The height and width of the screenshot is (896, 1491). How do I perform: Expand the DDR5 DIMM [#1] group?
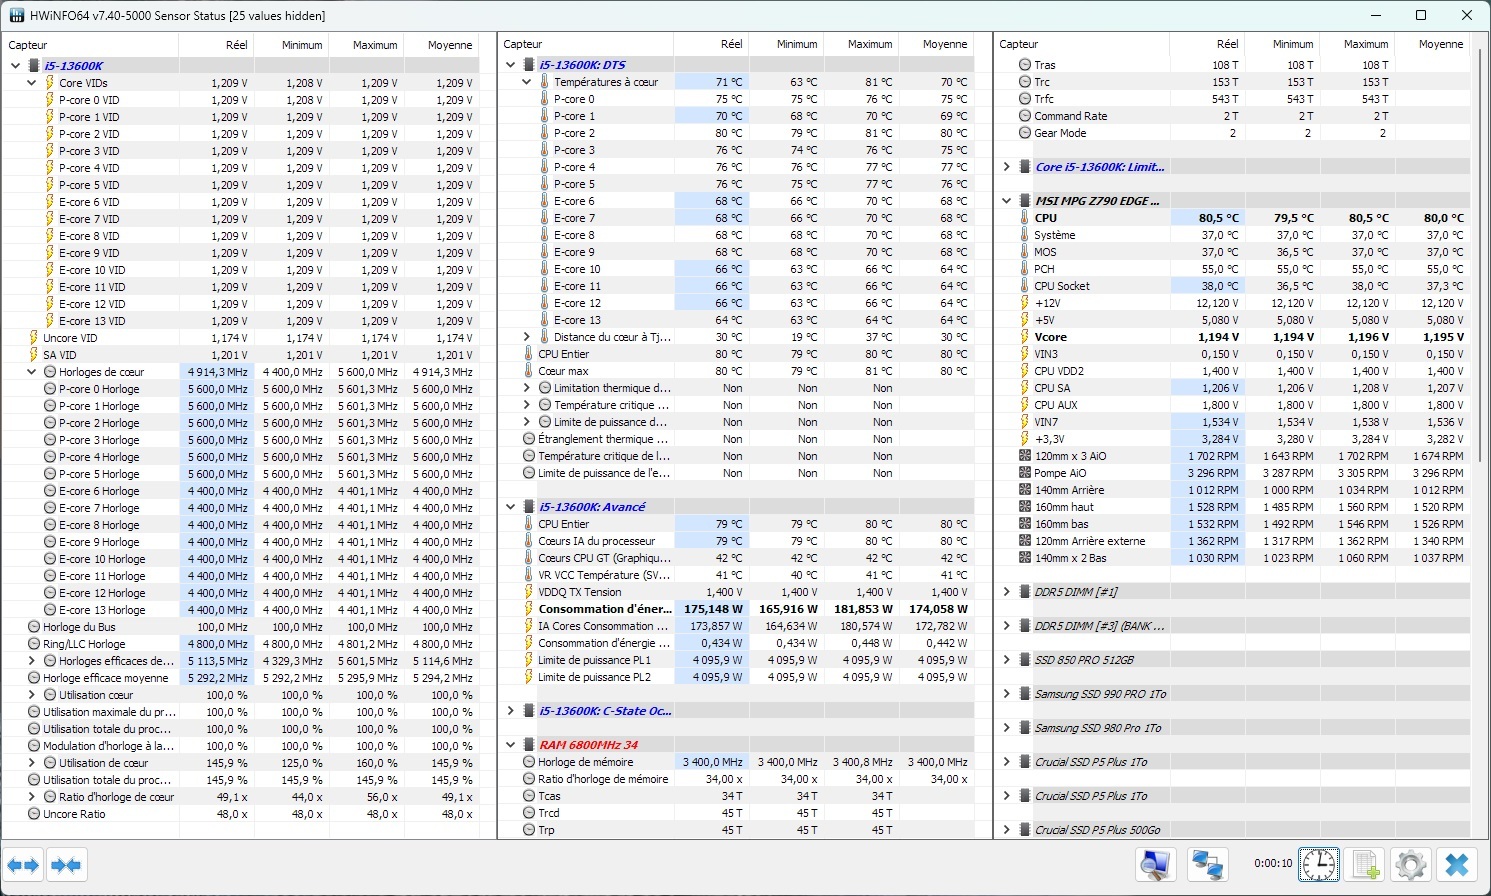coord(1007,592)
